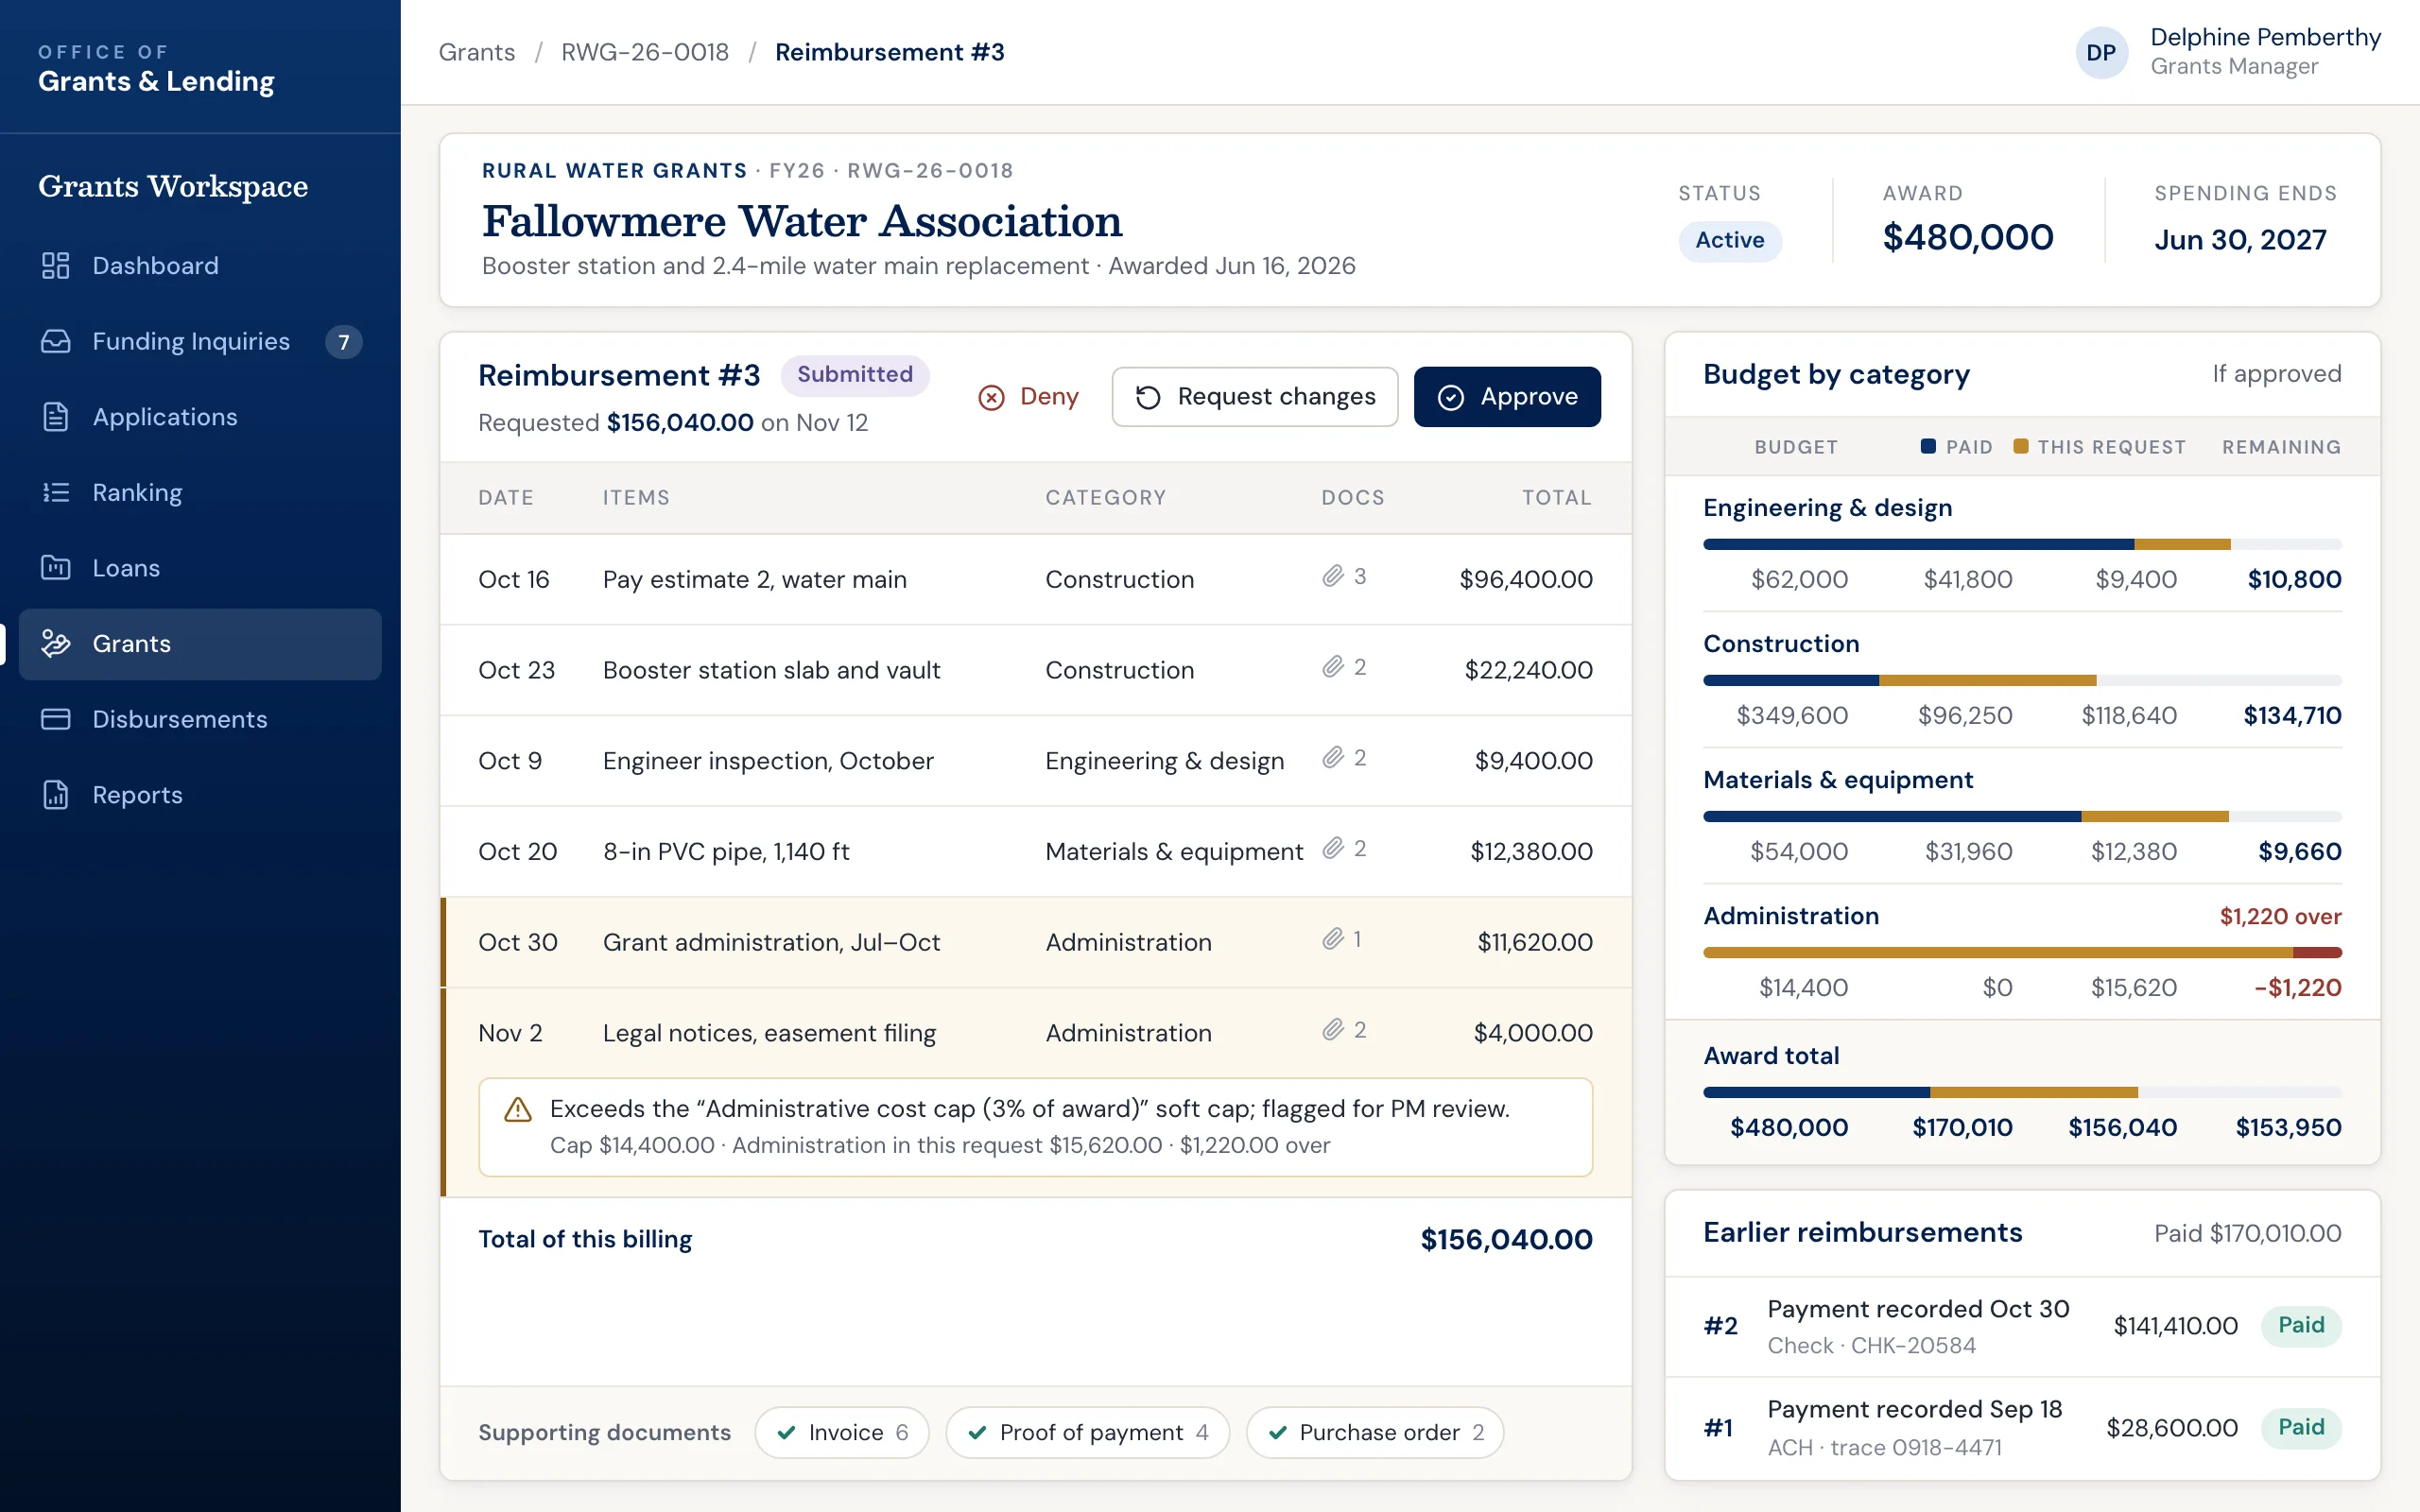Click the "$1,220 over" Administration label
This screenshot has height=1512, width=2420.
(x=2280, y=917)
